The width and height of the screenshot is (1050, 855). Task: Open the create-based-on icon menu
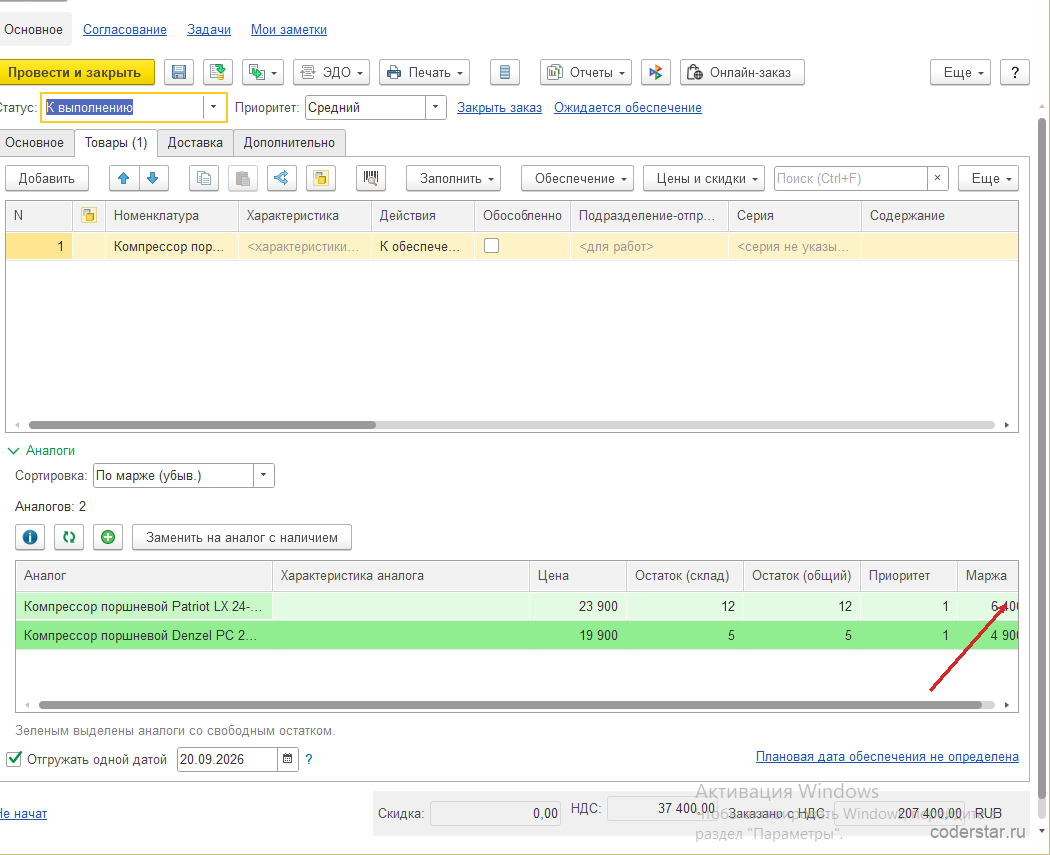pos(262,72)
